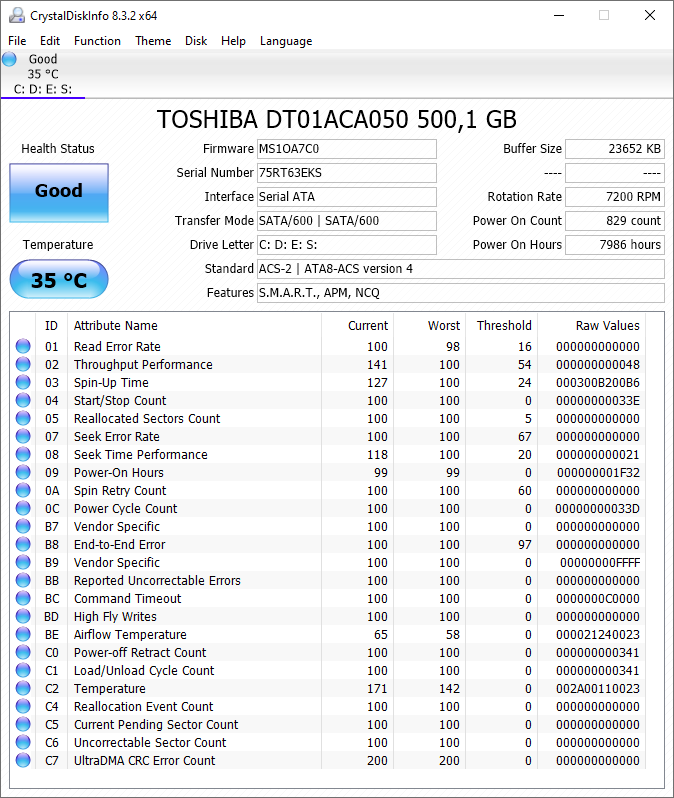The width and height of the screenshot is (674, 798).
Task: Open the Theme menu
Action: tap(153, 41)
